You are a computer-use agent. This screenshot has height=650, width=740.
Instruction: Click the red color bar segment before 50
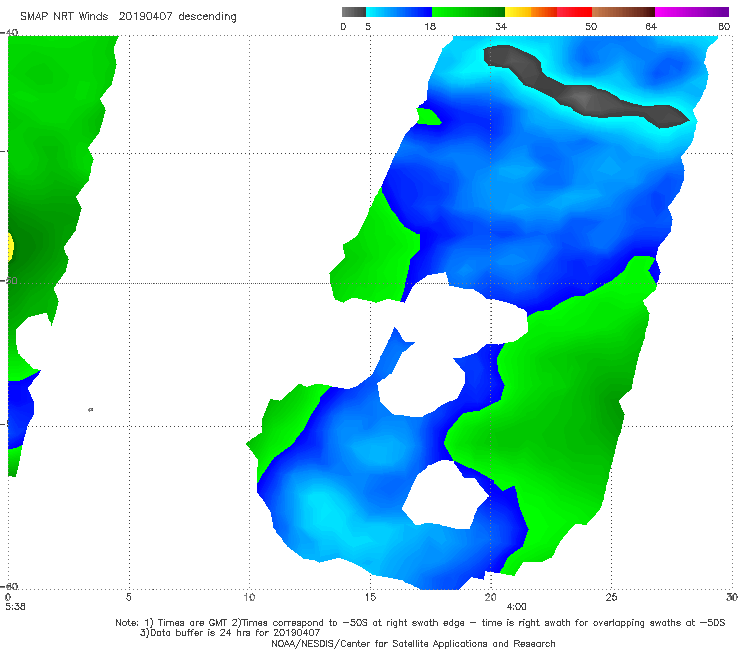click(574, 12)
